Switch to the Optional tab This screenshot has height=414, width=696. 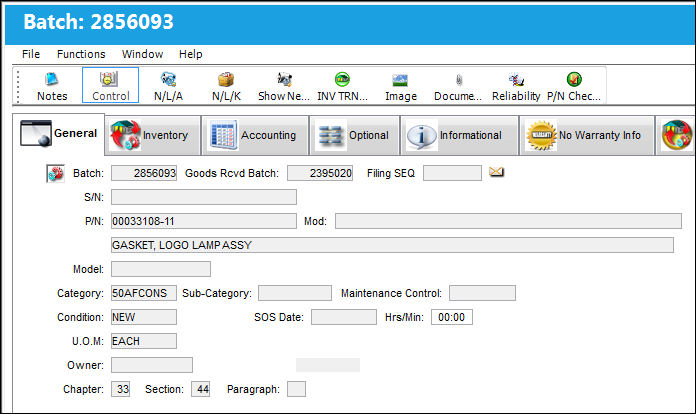point(354,135)
